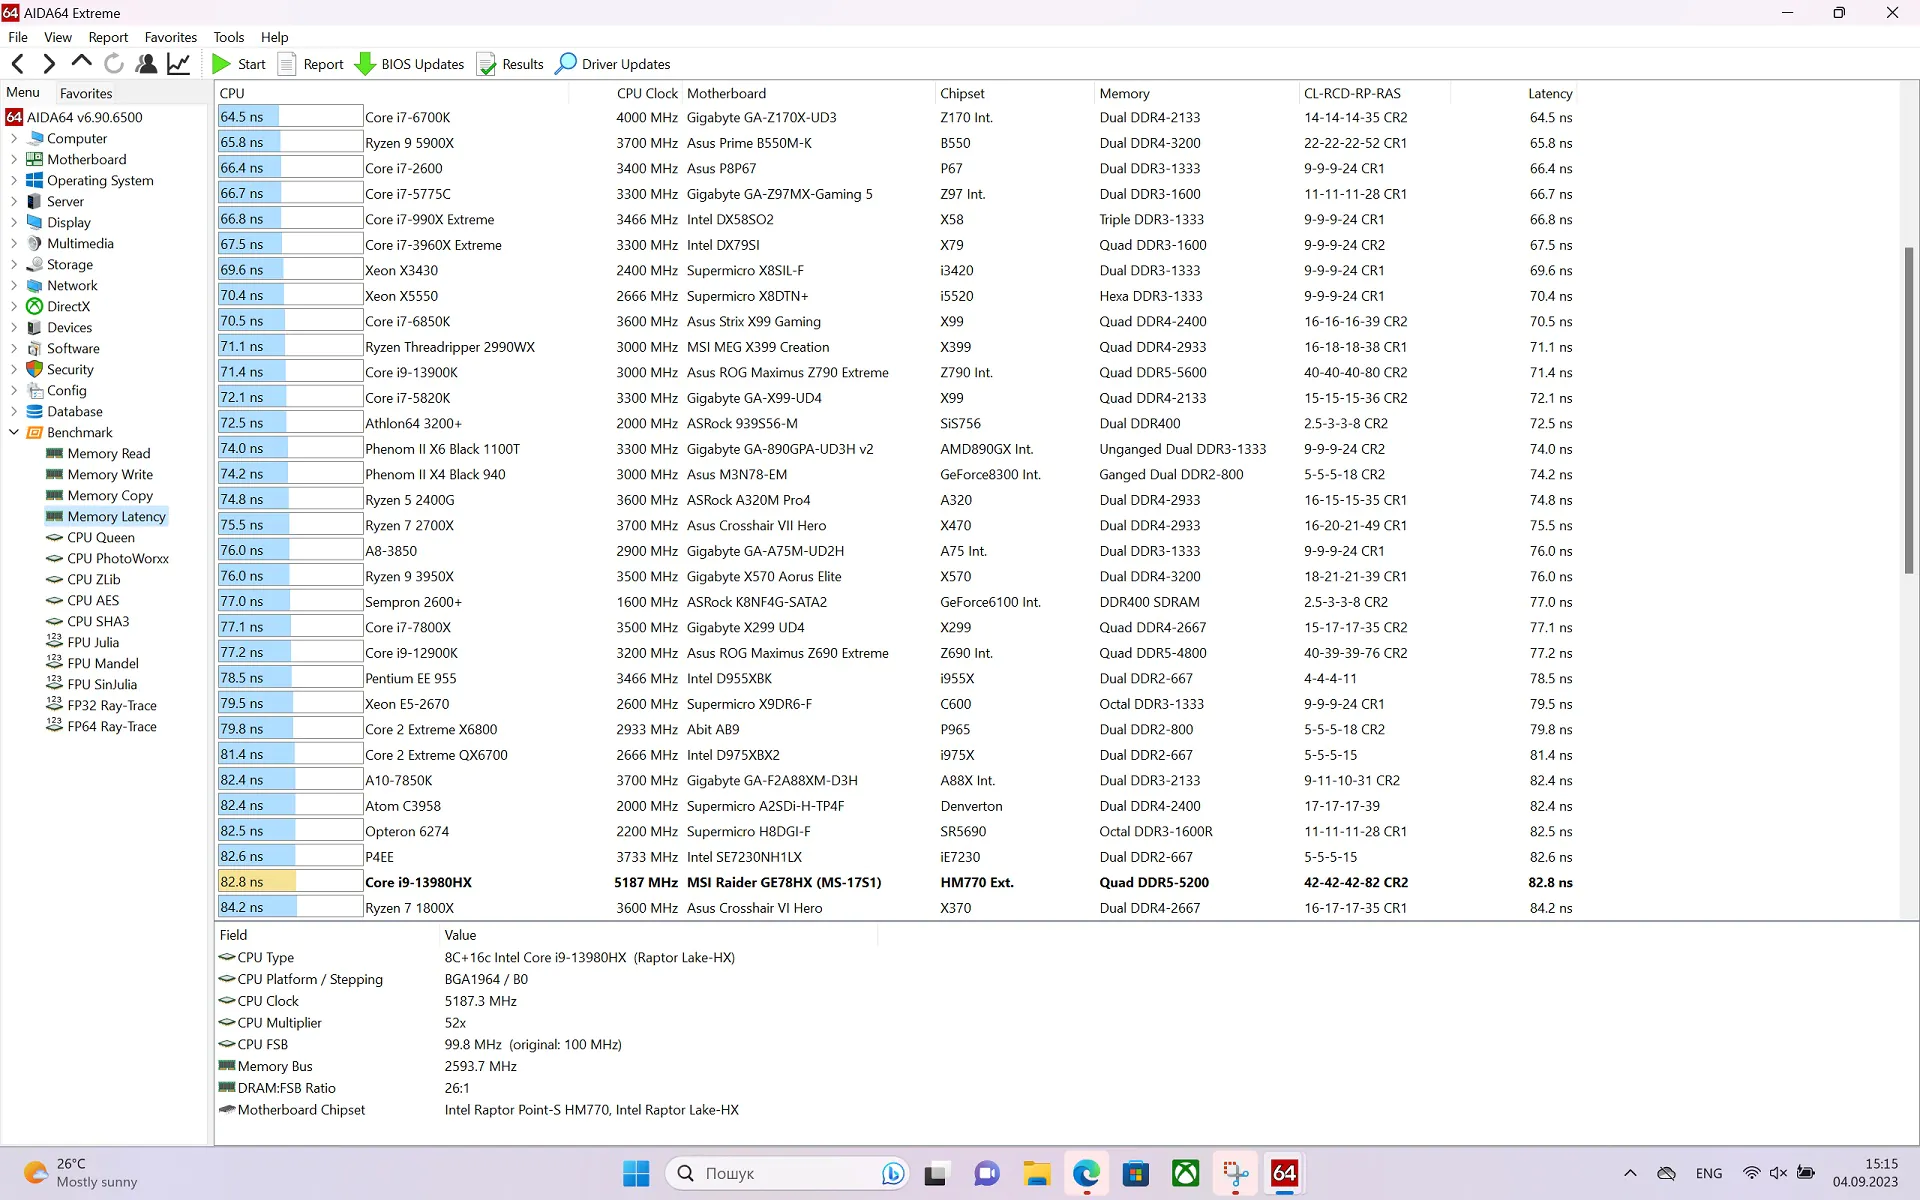Open the user manage icon in toolbar
Image resolution: width=1920 pixels, height=1200 pixels.
point(146,64)
